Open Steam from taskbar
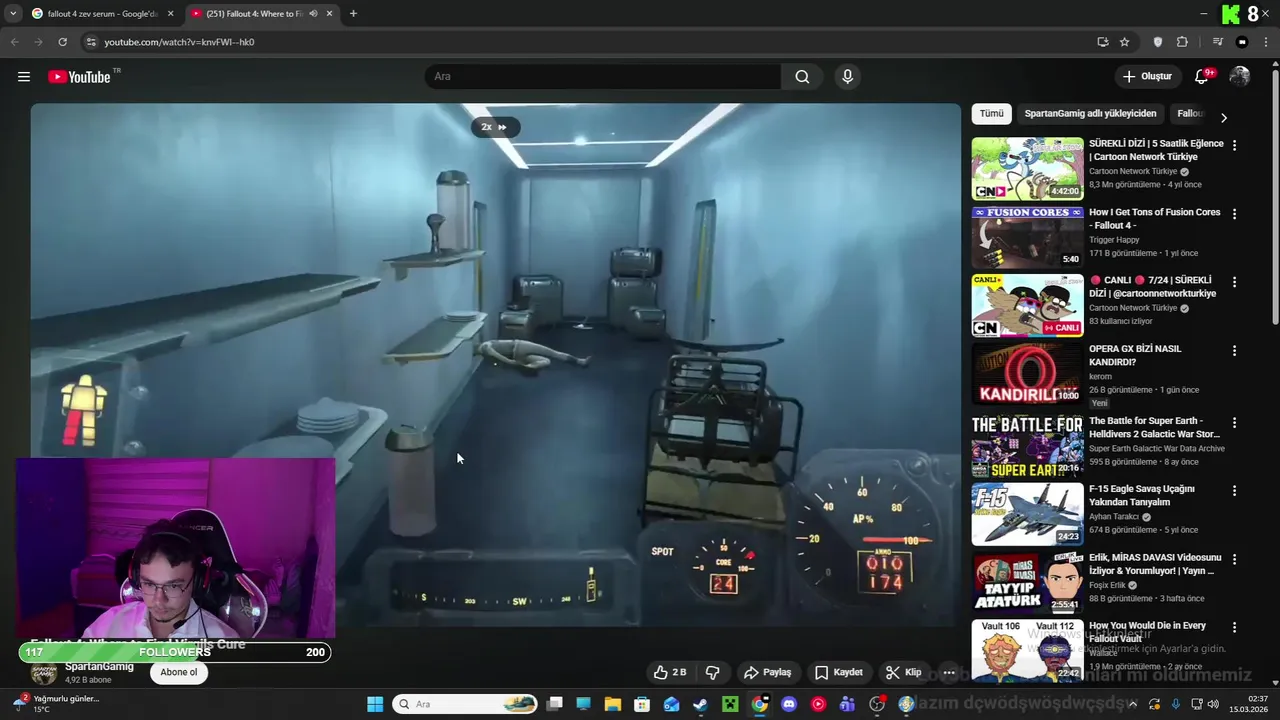Viewport: 1280px width, 720px height. [700, 704]
